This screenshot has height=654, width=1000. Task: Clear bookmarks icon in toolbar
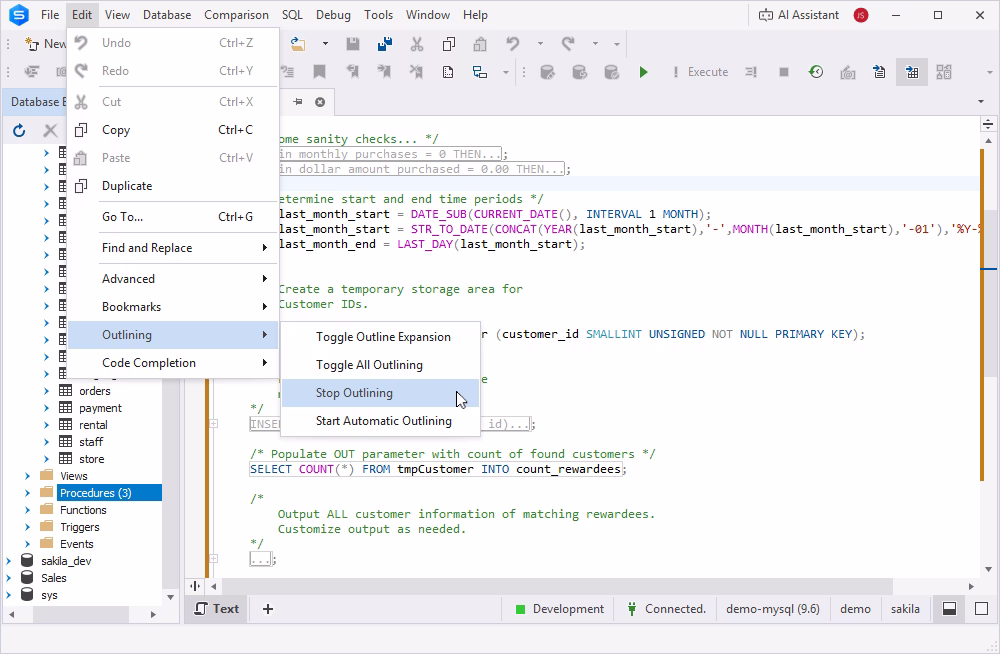click(x=416, y=72)
